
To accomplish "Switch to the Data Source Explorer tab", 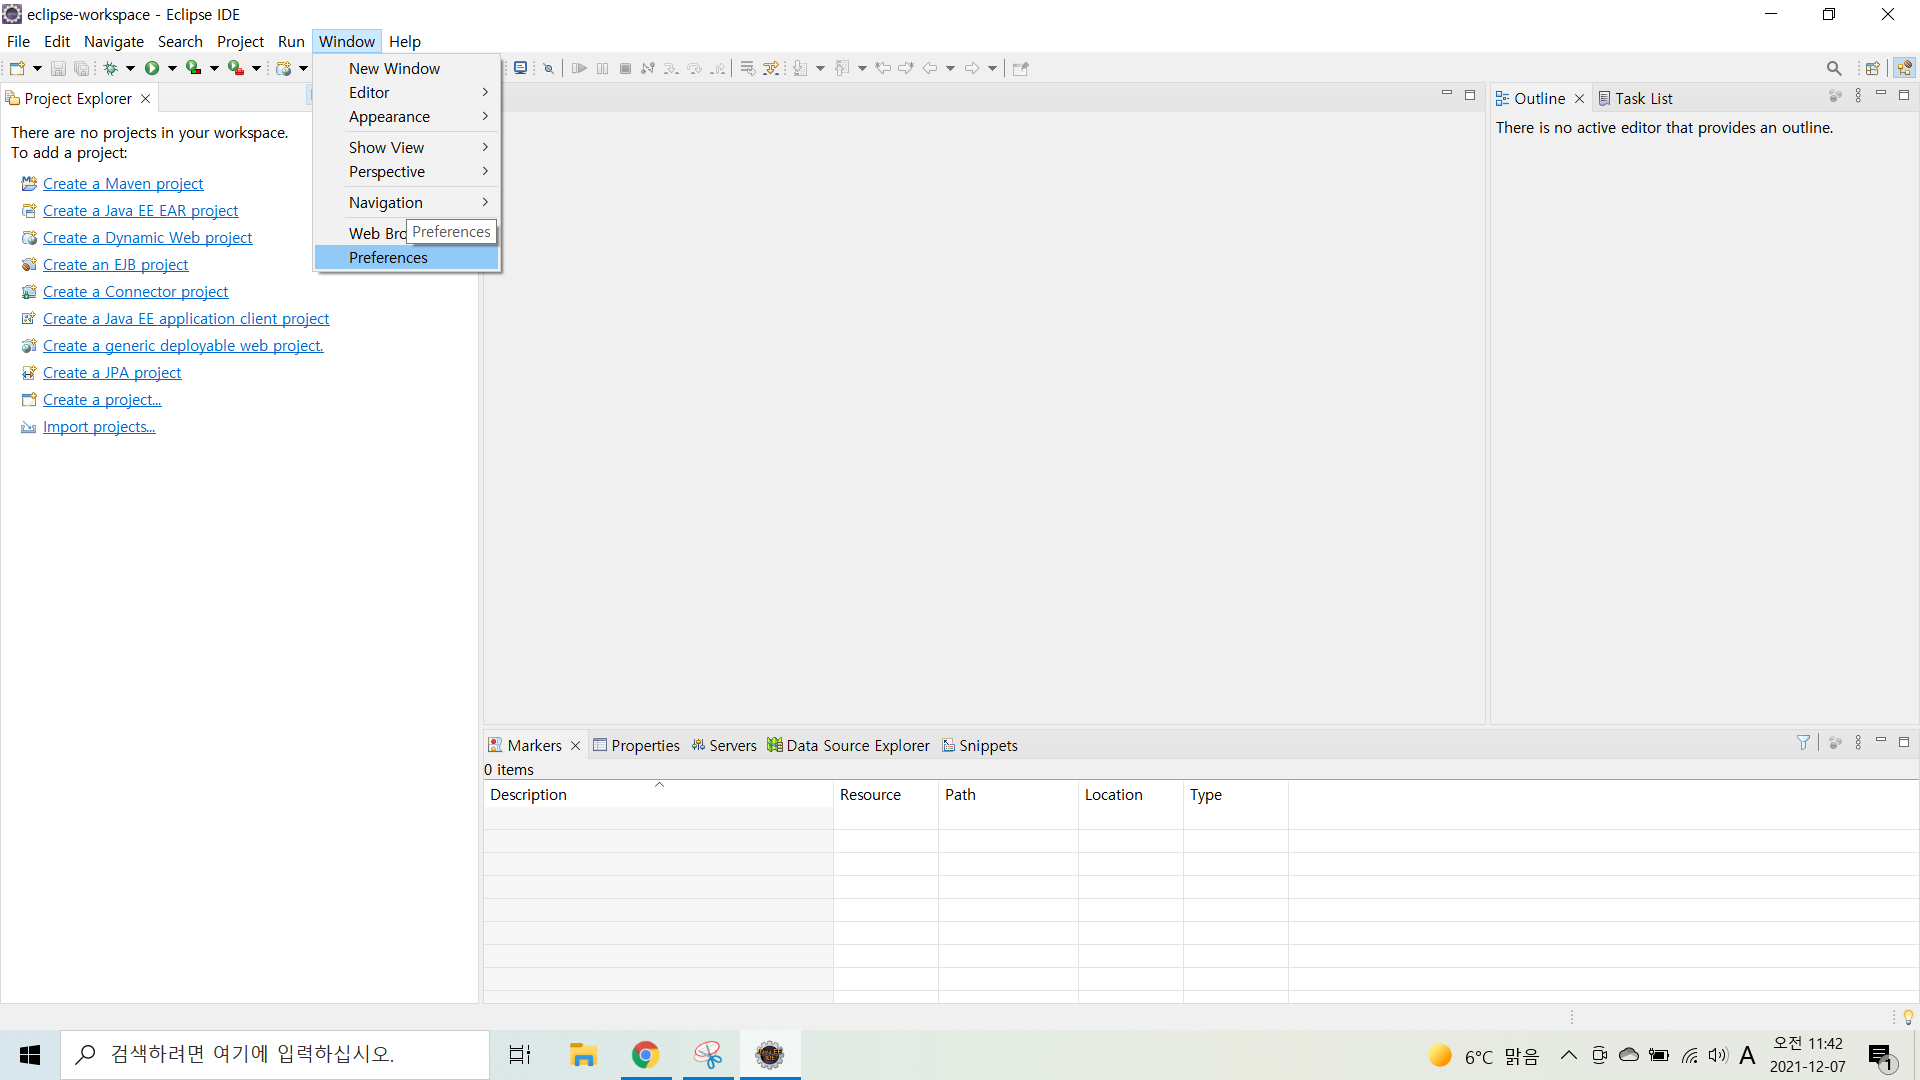I will [x=848, y=745].
